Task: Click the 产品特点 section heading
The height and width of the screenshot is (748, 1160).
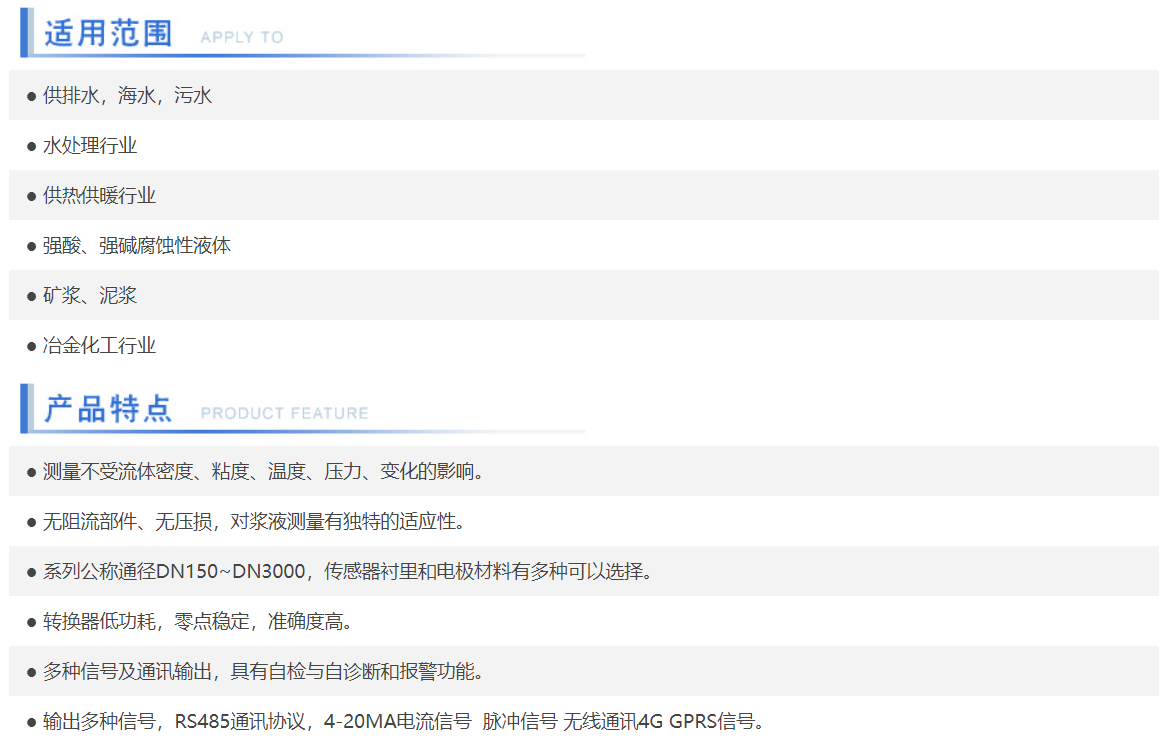Action: pyautogui.click(x=108, y=409)
